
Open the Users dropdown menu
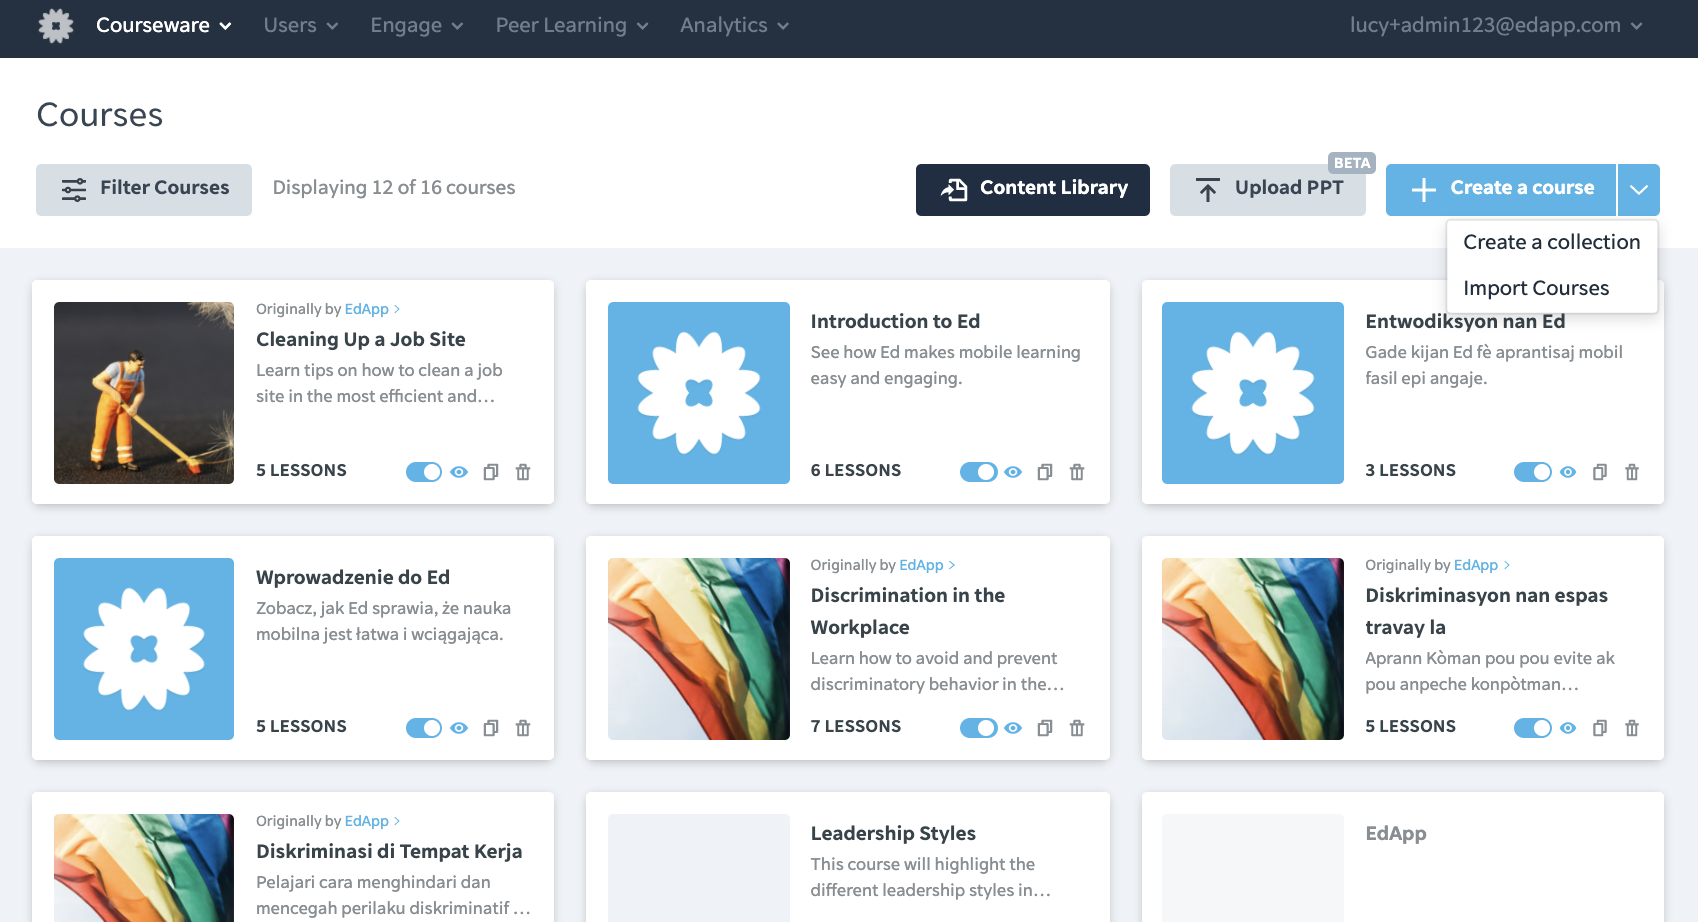(x=301, y=26)
